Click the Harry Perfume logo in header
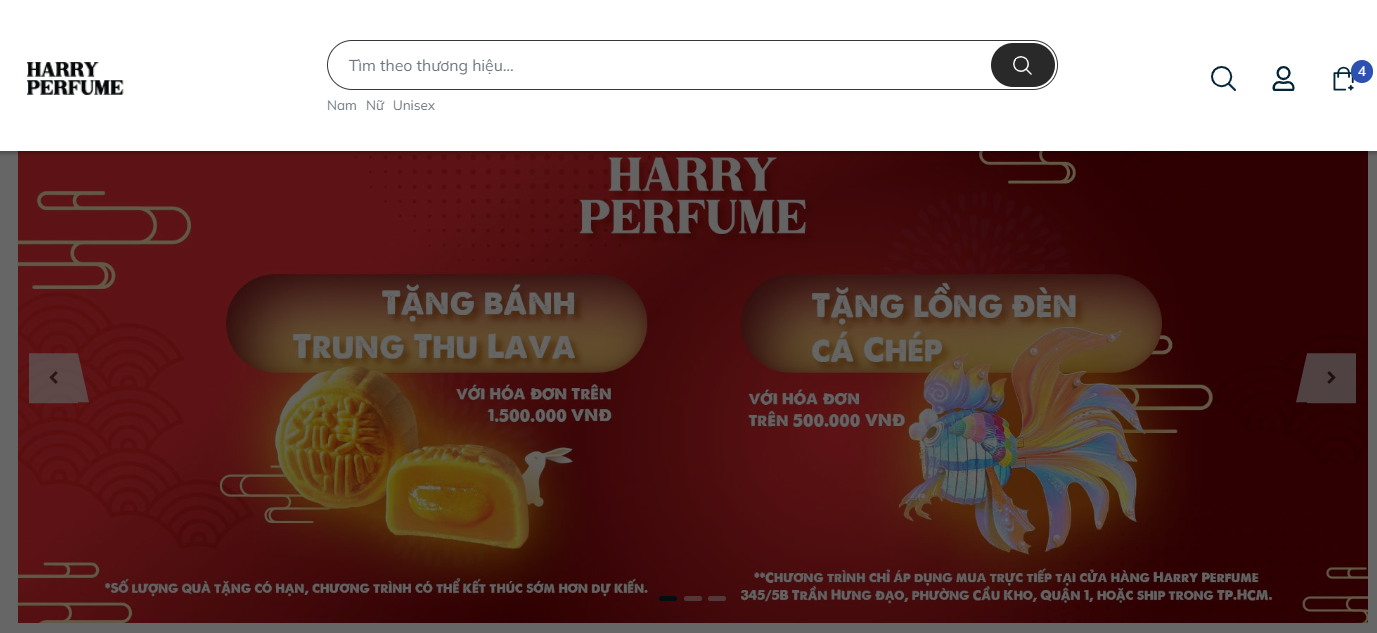The width and height of the screenshot is (1377, 633). [75, 78]
